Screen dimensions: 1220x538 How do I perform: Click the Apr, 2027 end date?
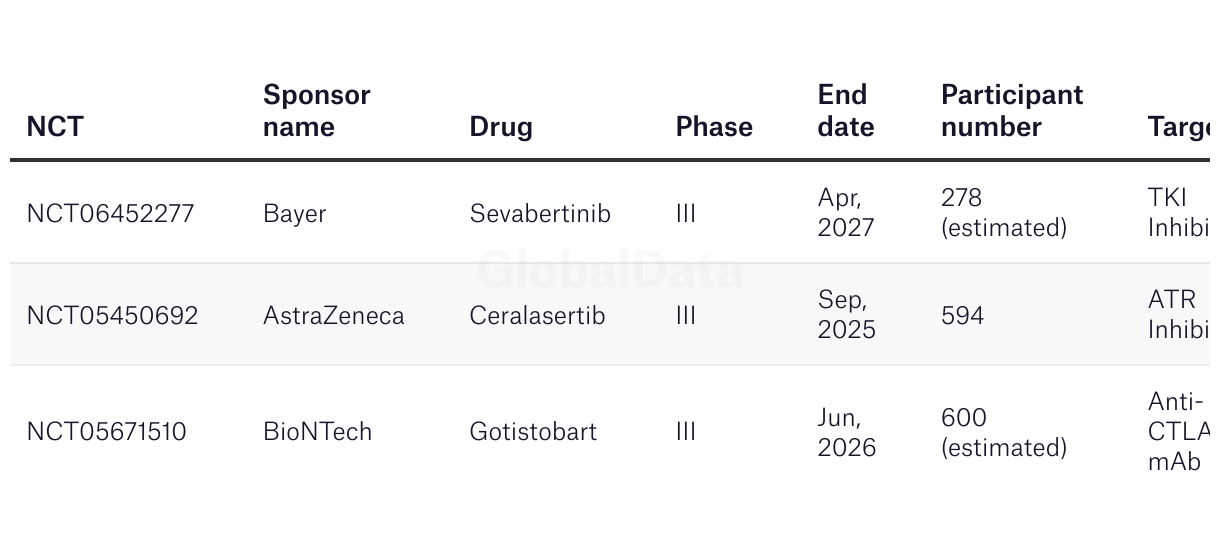(x=846, y=213)
